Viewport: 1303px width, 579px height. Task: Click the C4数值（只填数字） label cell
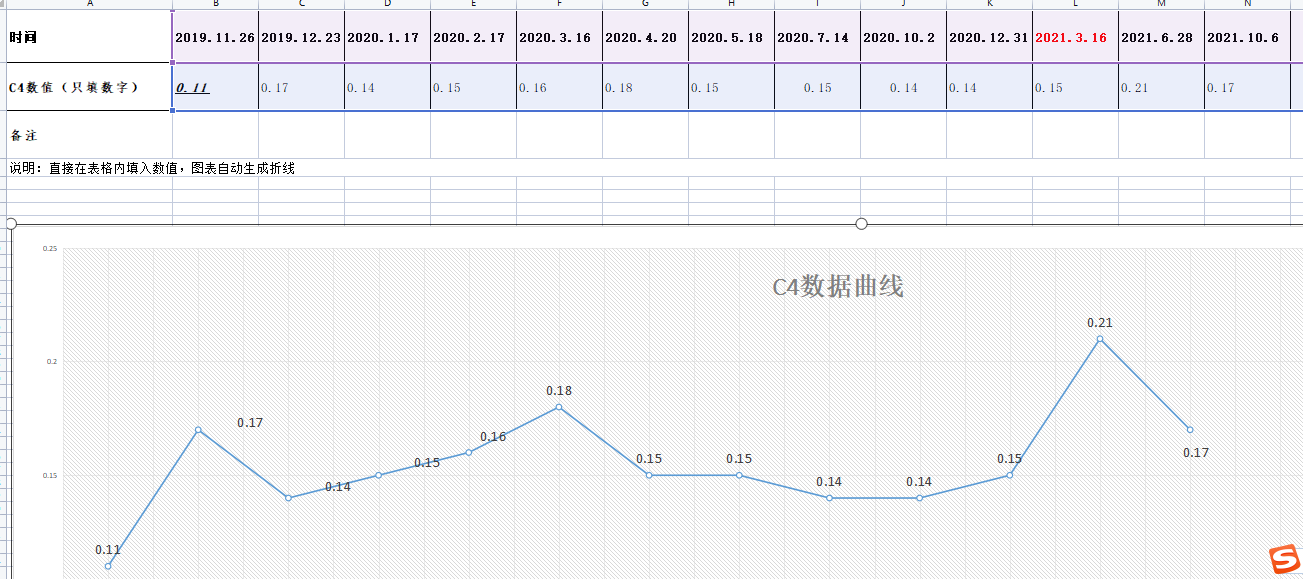click(86, 88)
